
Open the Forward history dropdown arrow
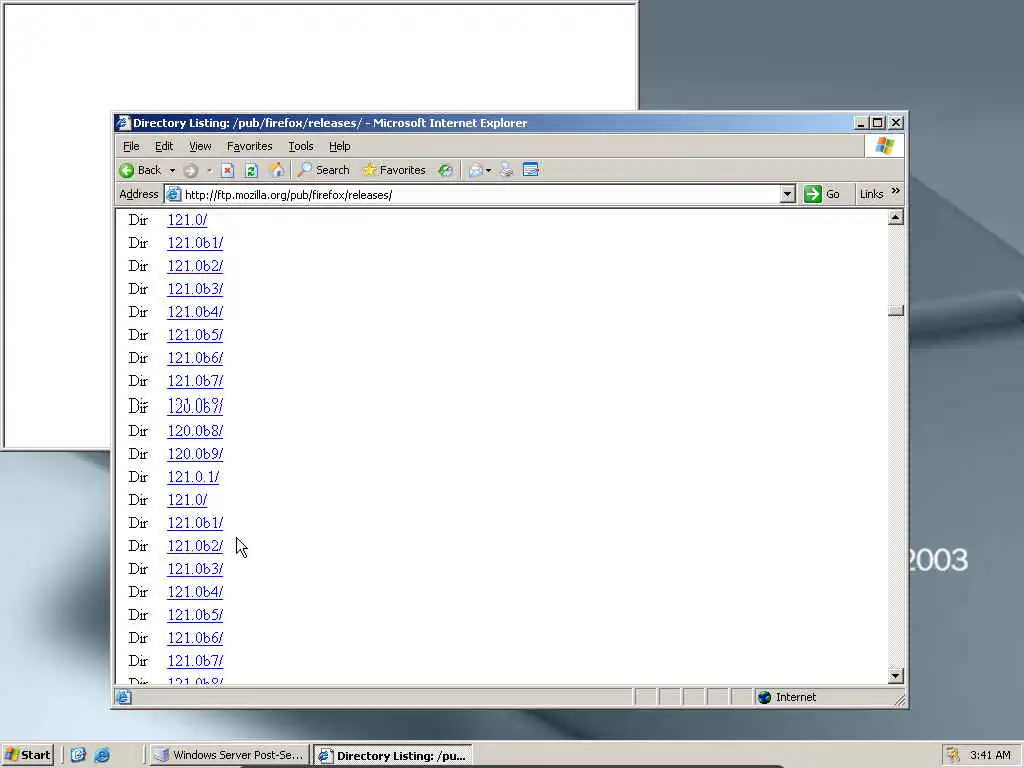(x=209, y=170)
